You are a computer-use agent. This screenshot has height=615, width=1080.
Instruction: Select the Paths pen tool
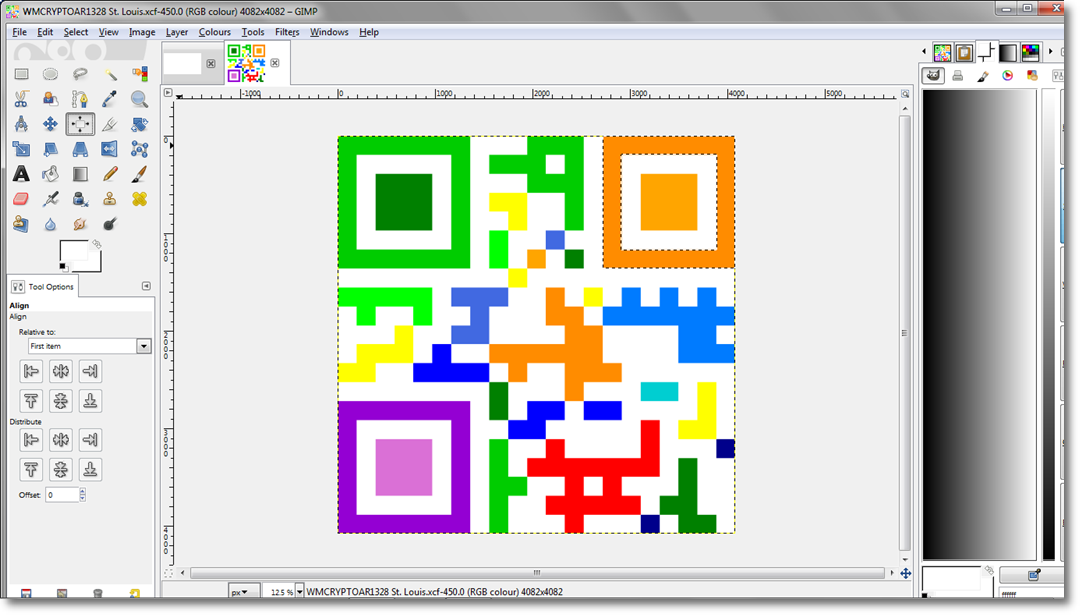click(80, 99)
